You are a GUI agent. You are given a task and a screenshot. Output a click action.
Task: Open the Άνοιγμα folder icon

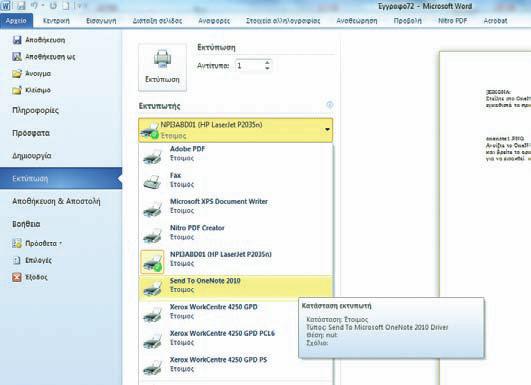pyautogui.click(x=17, y=73)
